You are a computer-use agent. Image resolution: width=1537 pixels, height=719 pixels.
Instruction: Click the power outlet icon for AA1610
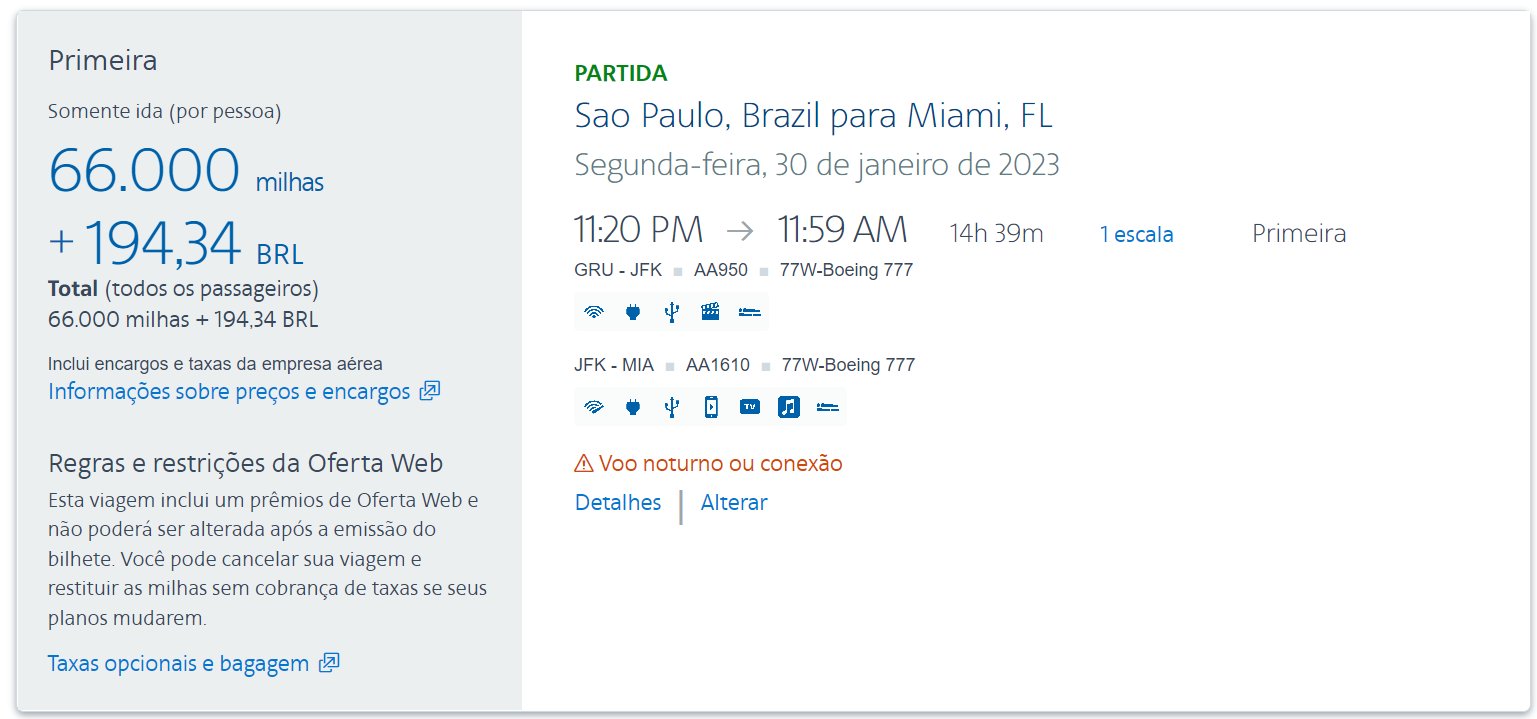[632, 407]
